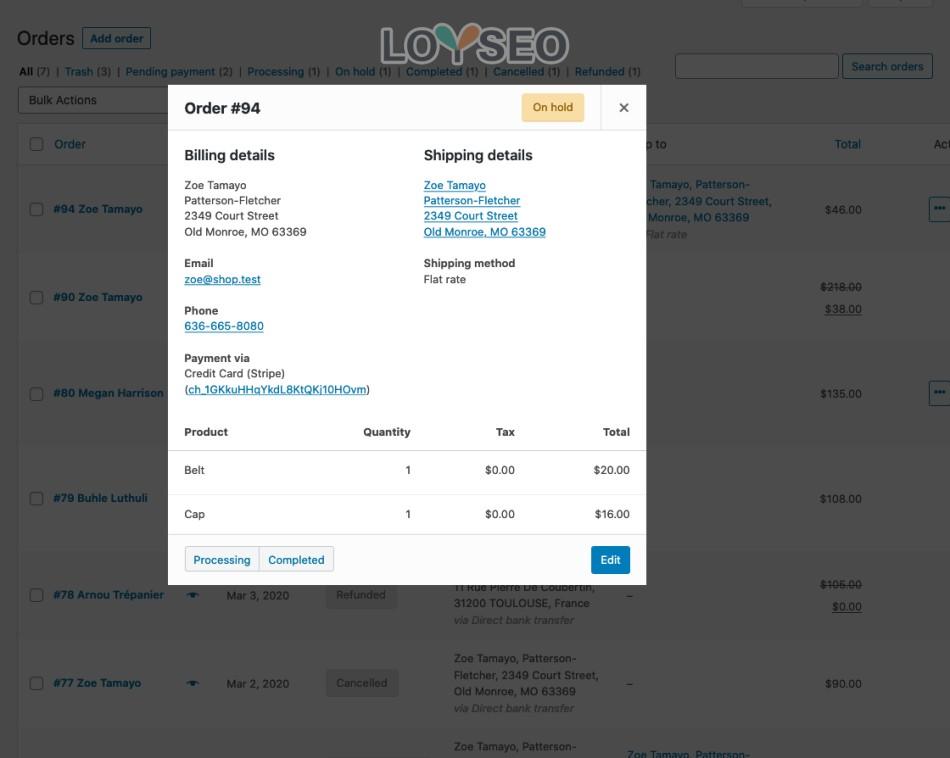Image resolution: width=950 pixels, height=758 pixels.
Task: Select checkbox for order #77 Zoe Tamayo
Action: coord(36,683)
